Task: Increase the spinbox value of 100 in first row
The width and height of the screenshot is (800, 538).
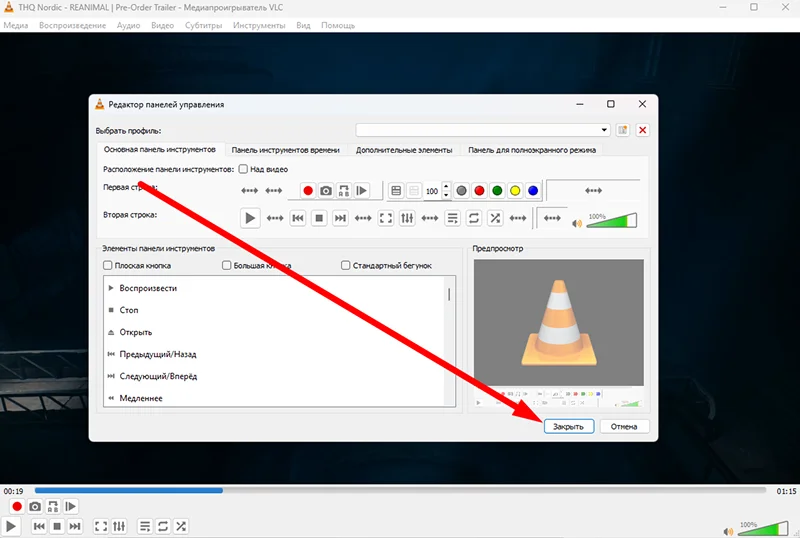Action: [x=446, y=186]
